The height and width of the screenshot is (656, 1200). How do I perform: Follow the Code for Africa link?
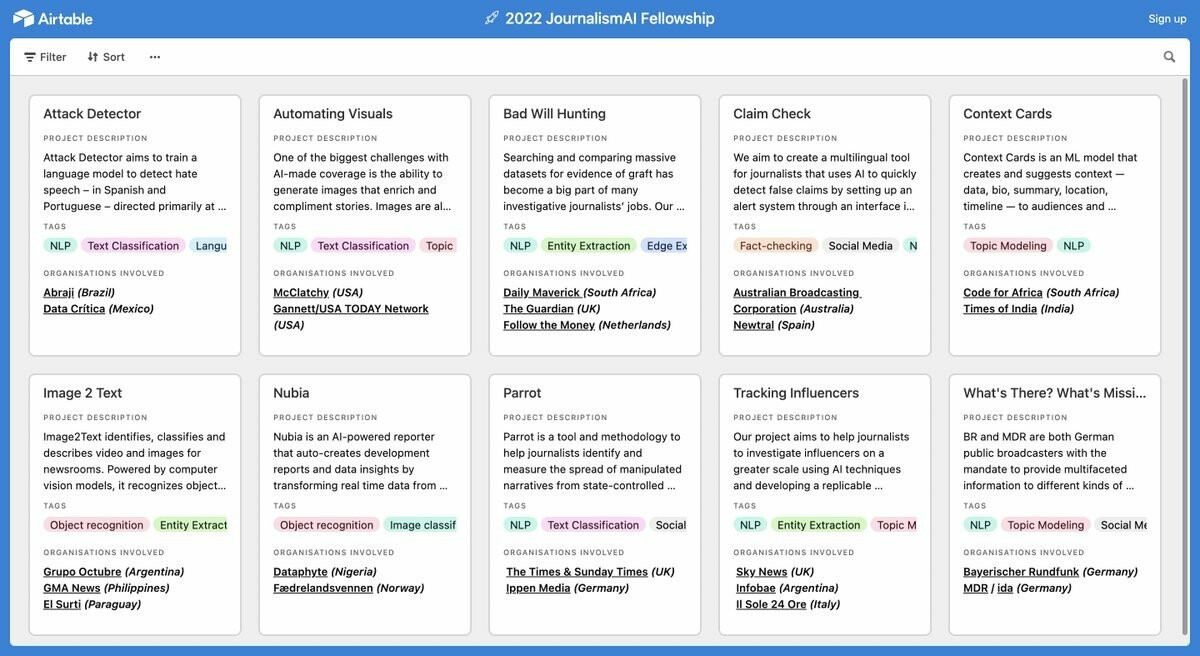pyautogui.click(x=1003, y=293)
